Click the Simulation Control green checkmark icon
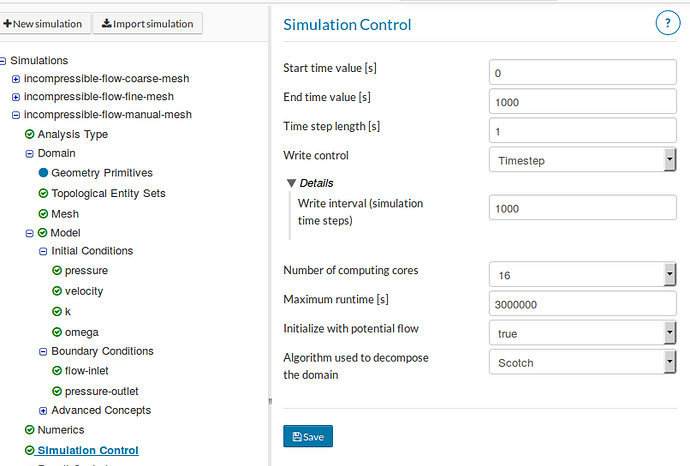690x466 pixels. pos(29,450)
